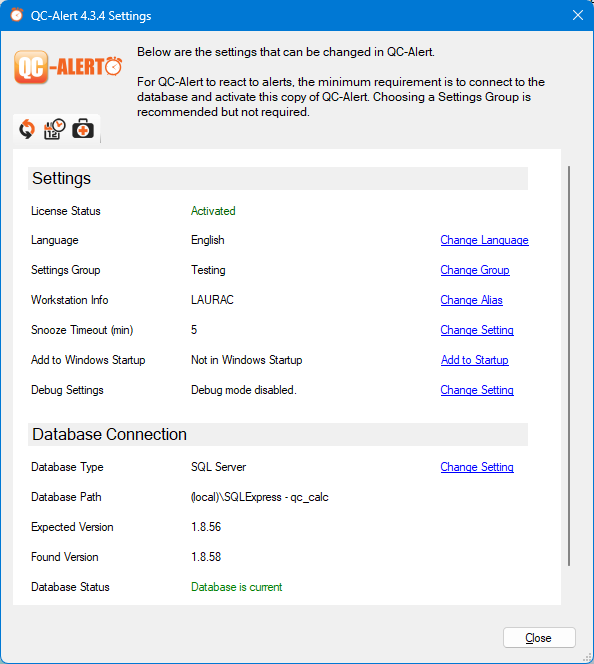Click the License Status label

tap(66, 211)
